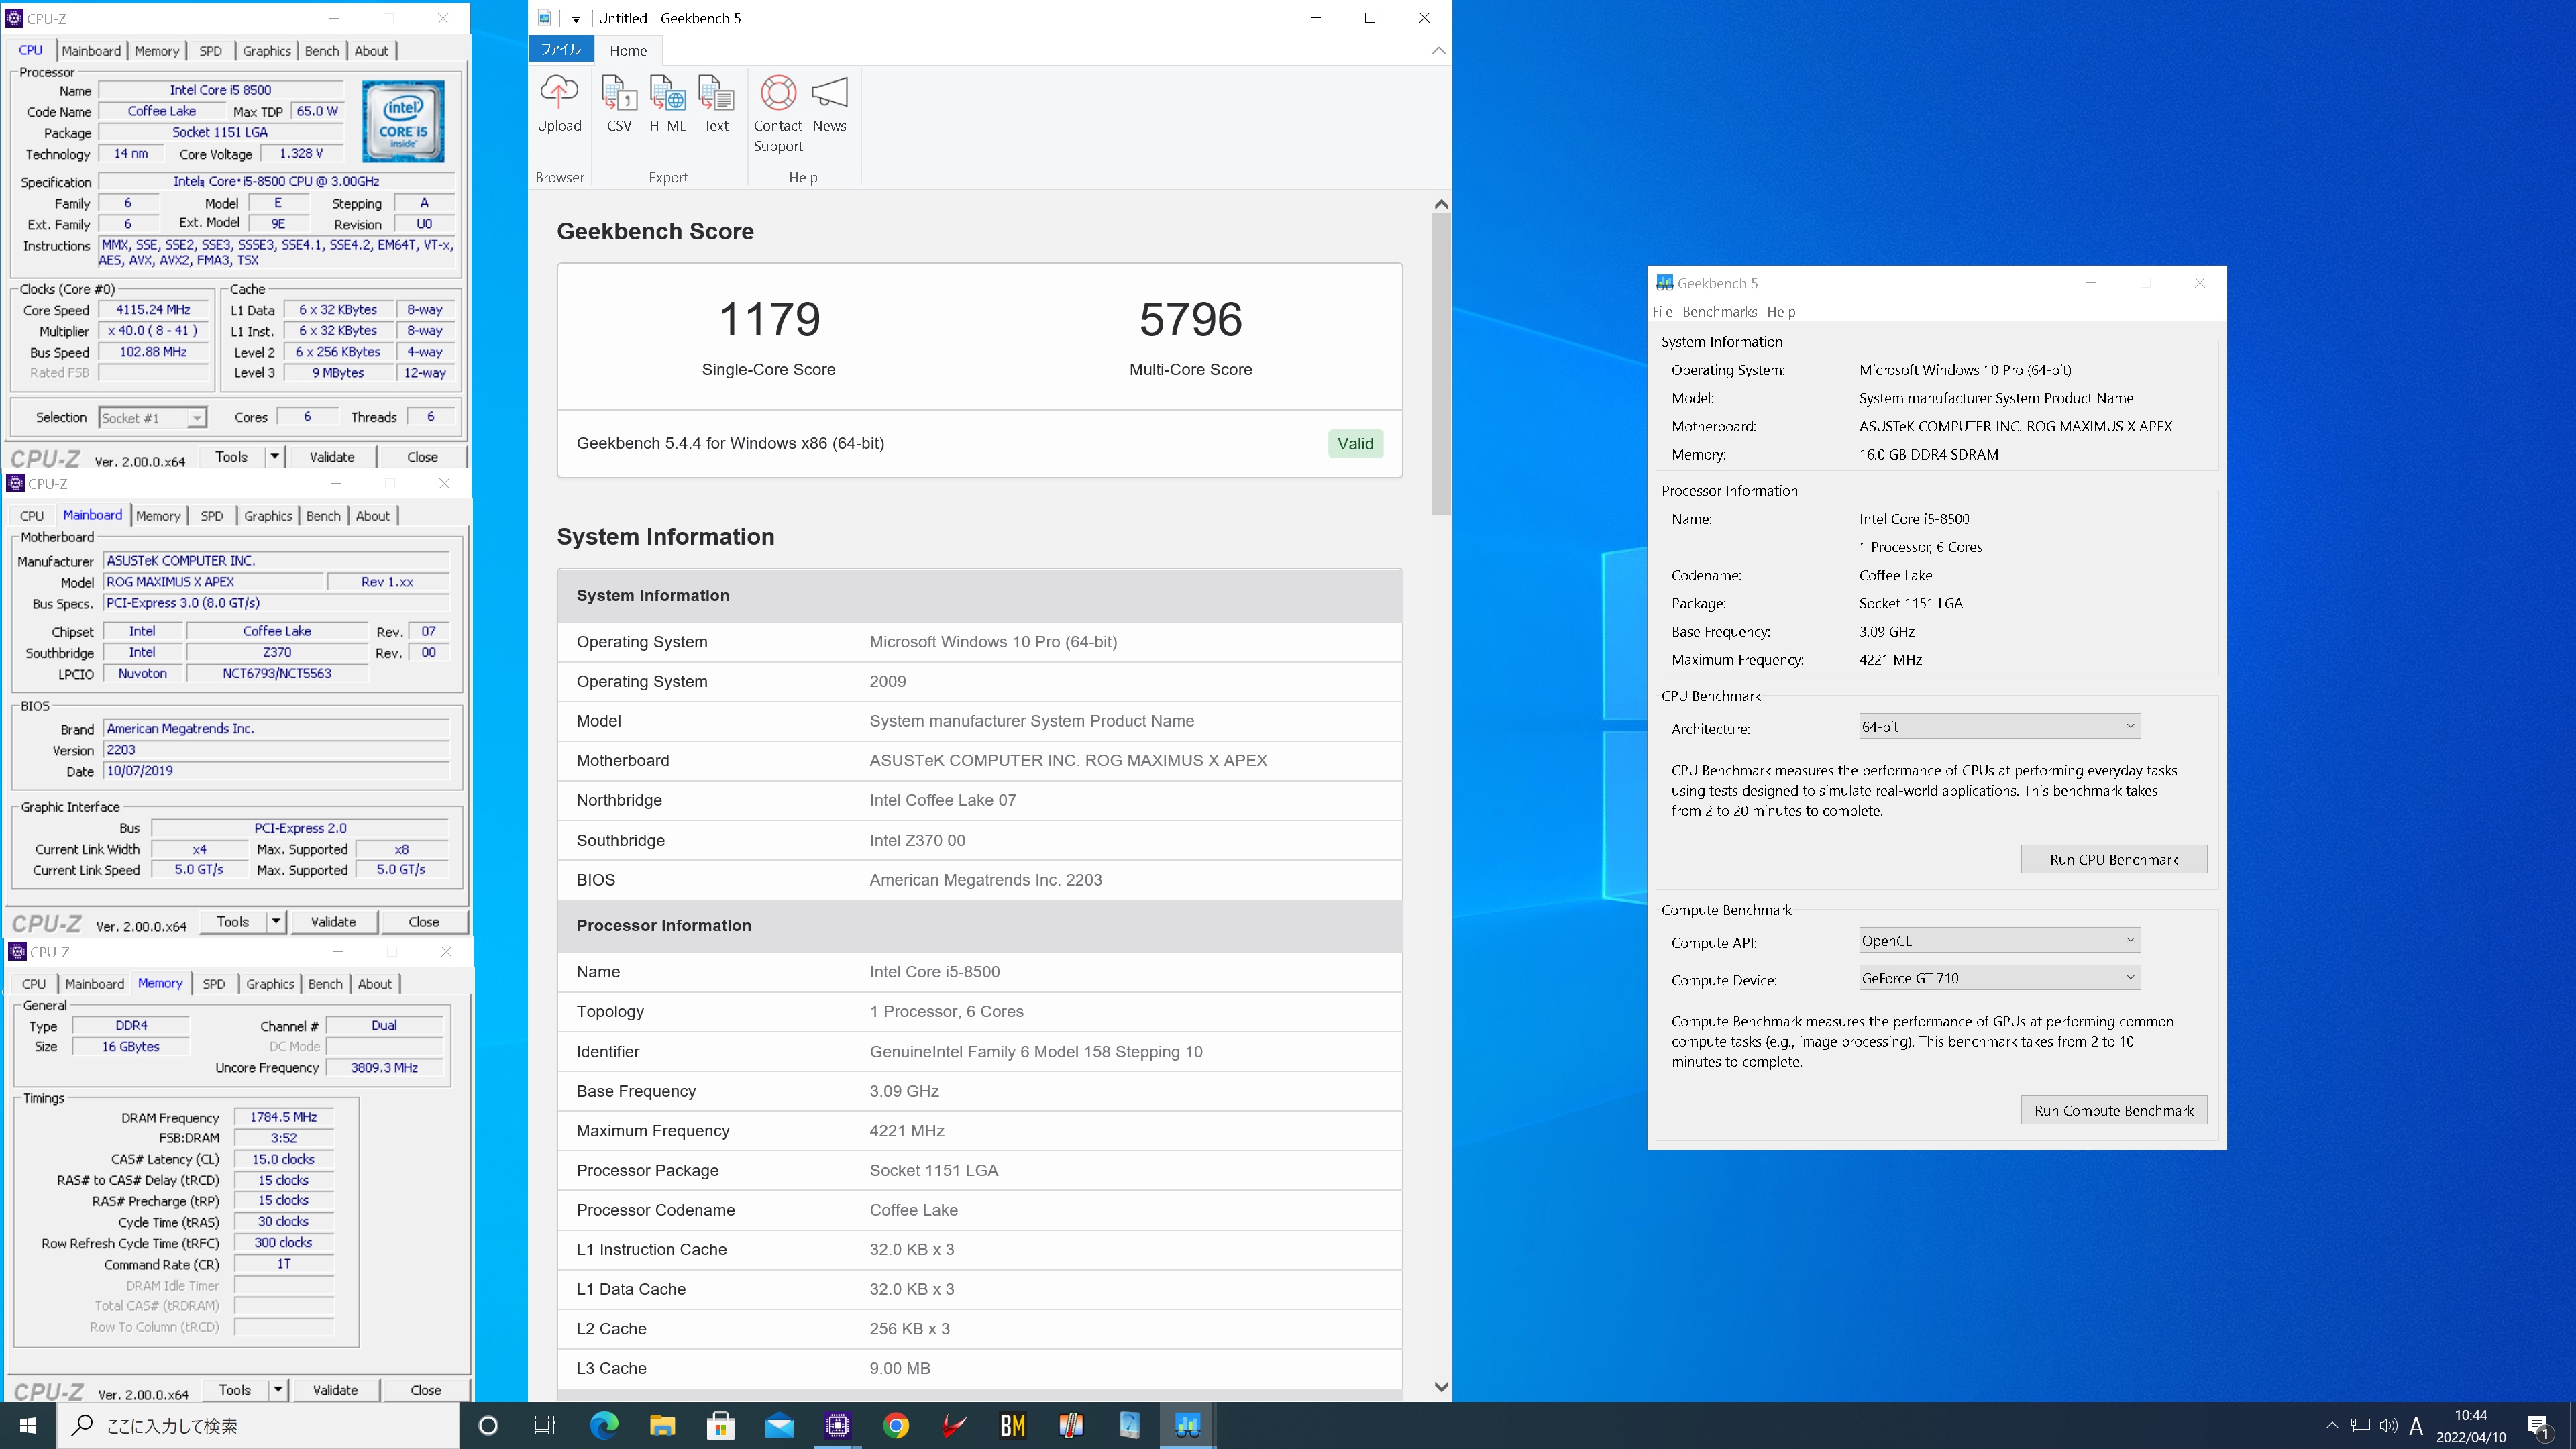Open the thermometer-style app icon on taskbar
This screenshot has width=2576, height=1449.
point(1071,1425)
